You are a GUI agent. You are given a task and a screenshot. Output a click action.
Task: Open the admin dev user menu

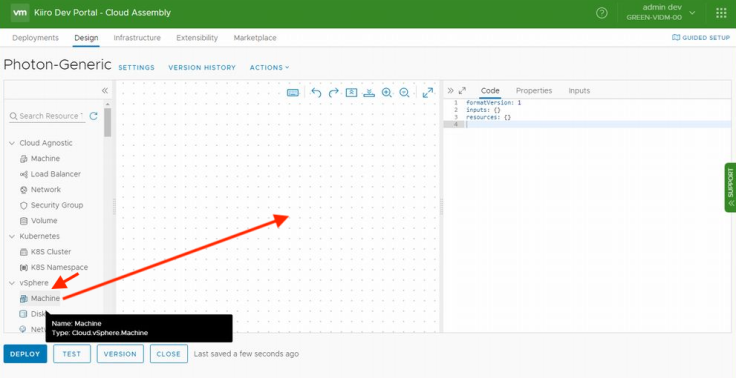pos(661,13)
